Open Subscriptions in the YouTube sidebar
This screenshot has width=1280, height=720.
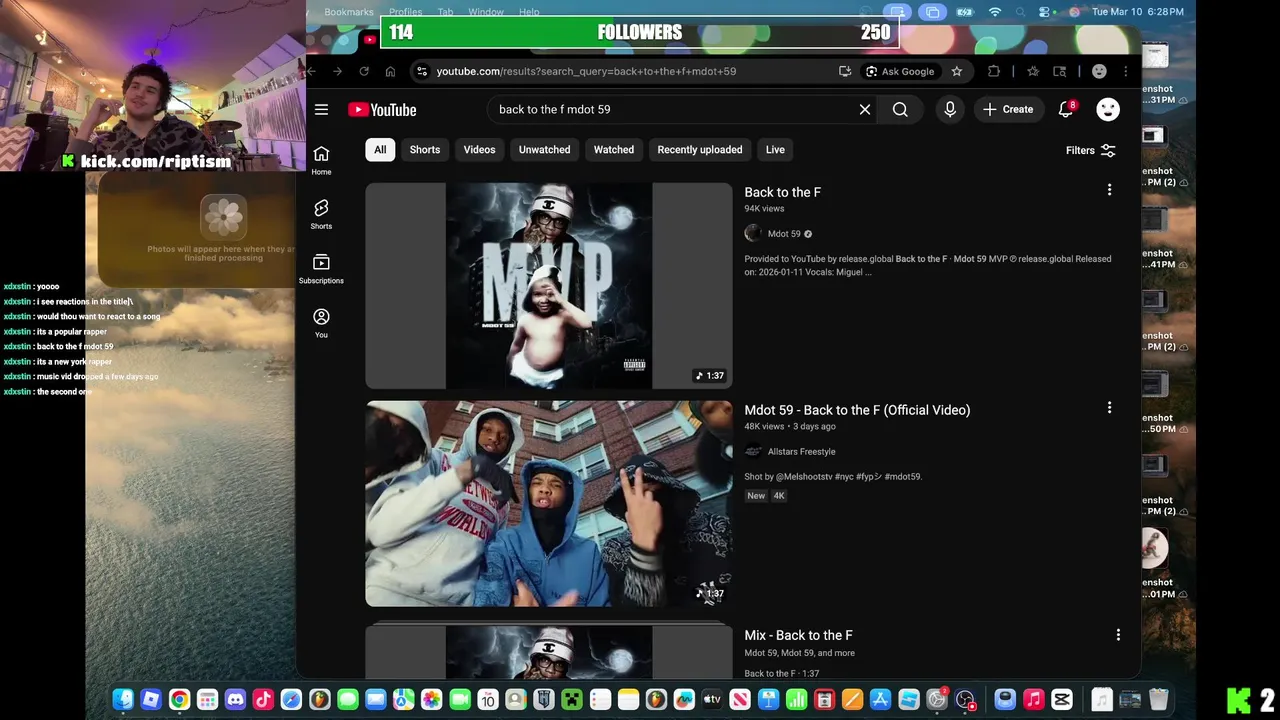pos(321,268)
